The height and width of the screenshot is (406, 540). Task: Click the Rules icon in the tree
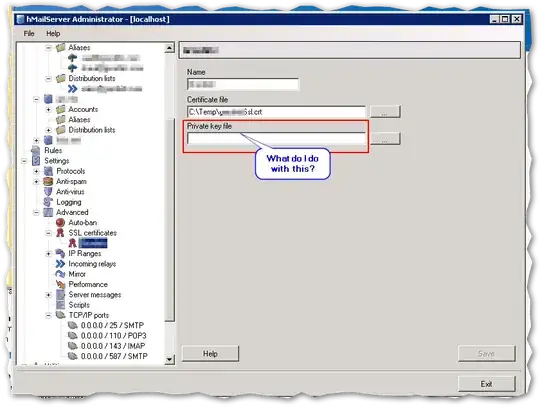click(x=35, y=150)
